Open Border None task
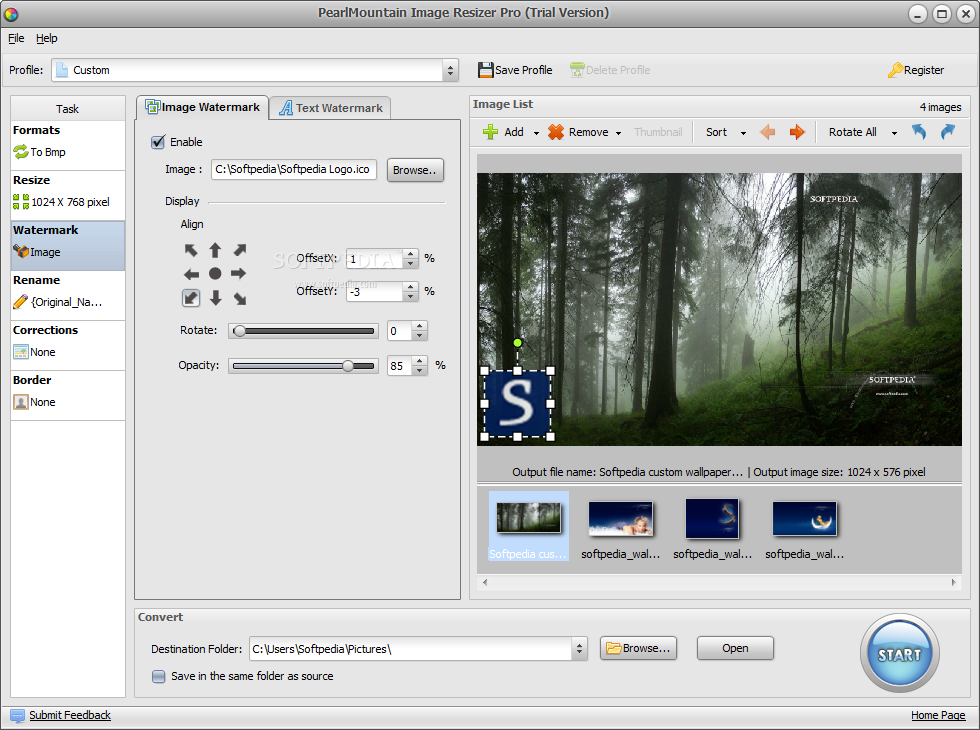This screenshot has width=980, height=730. click(68, 395)
